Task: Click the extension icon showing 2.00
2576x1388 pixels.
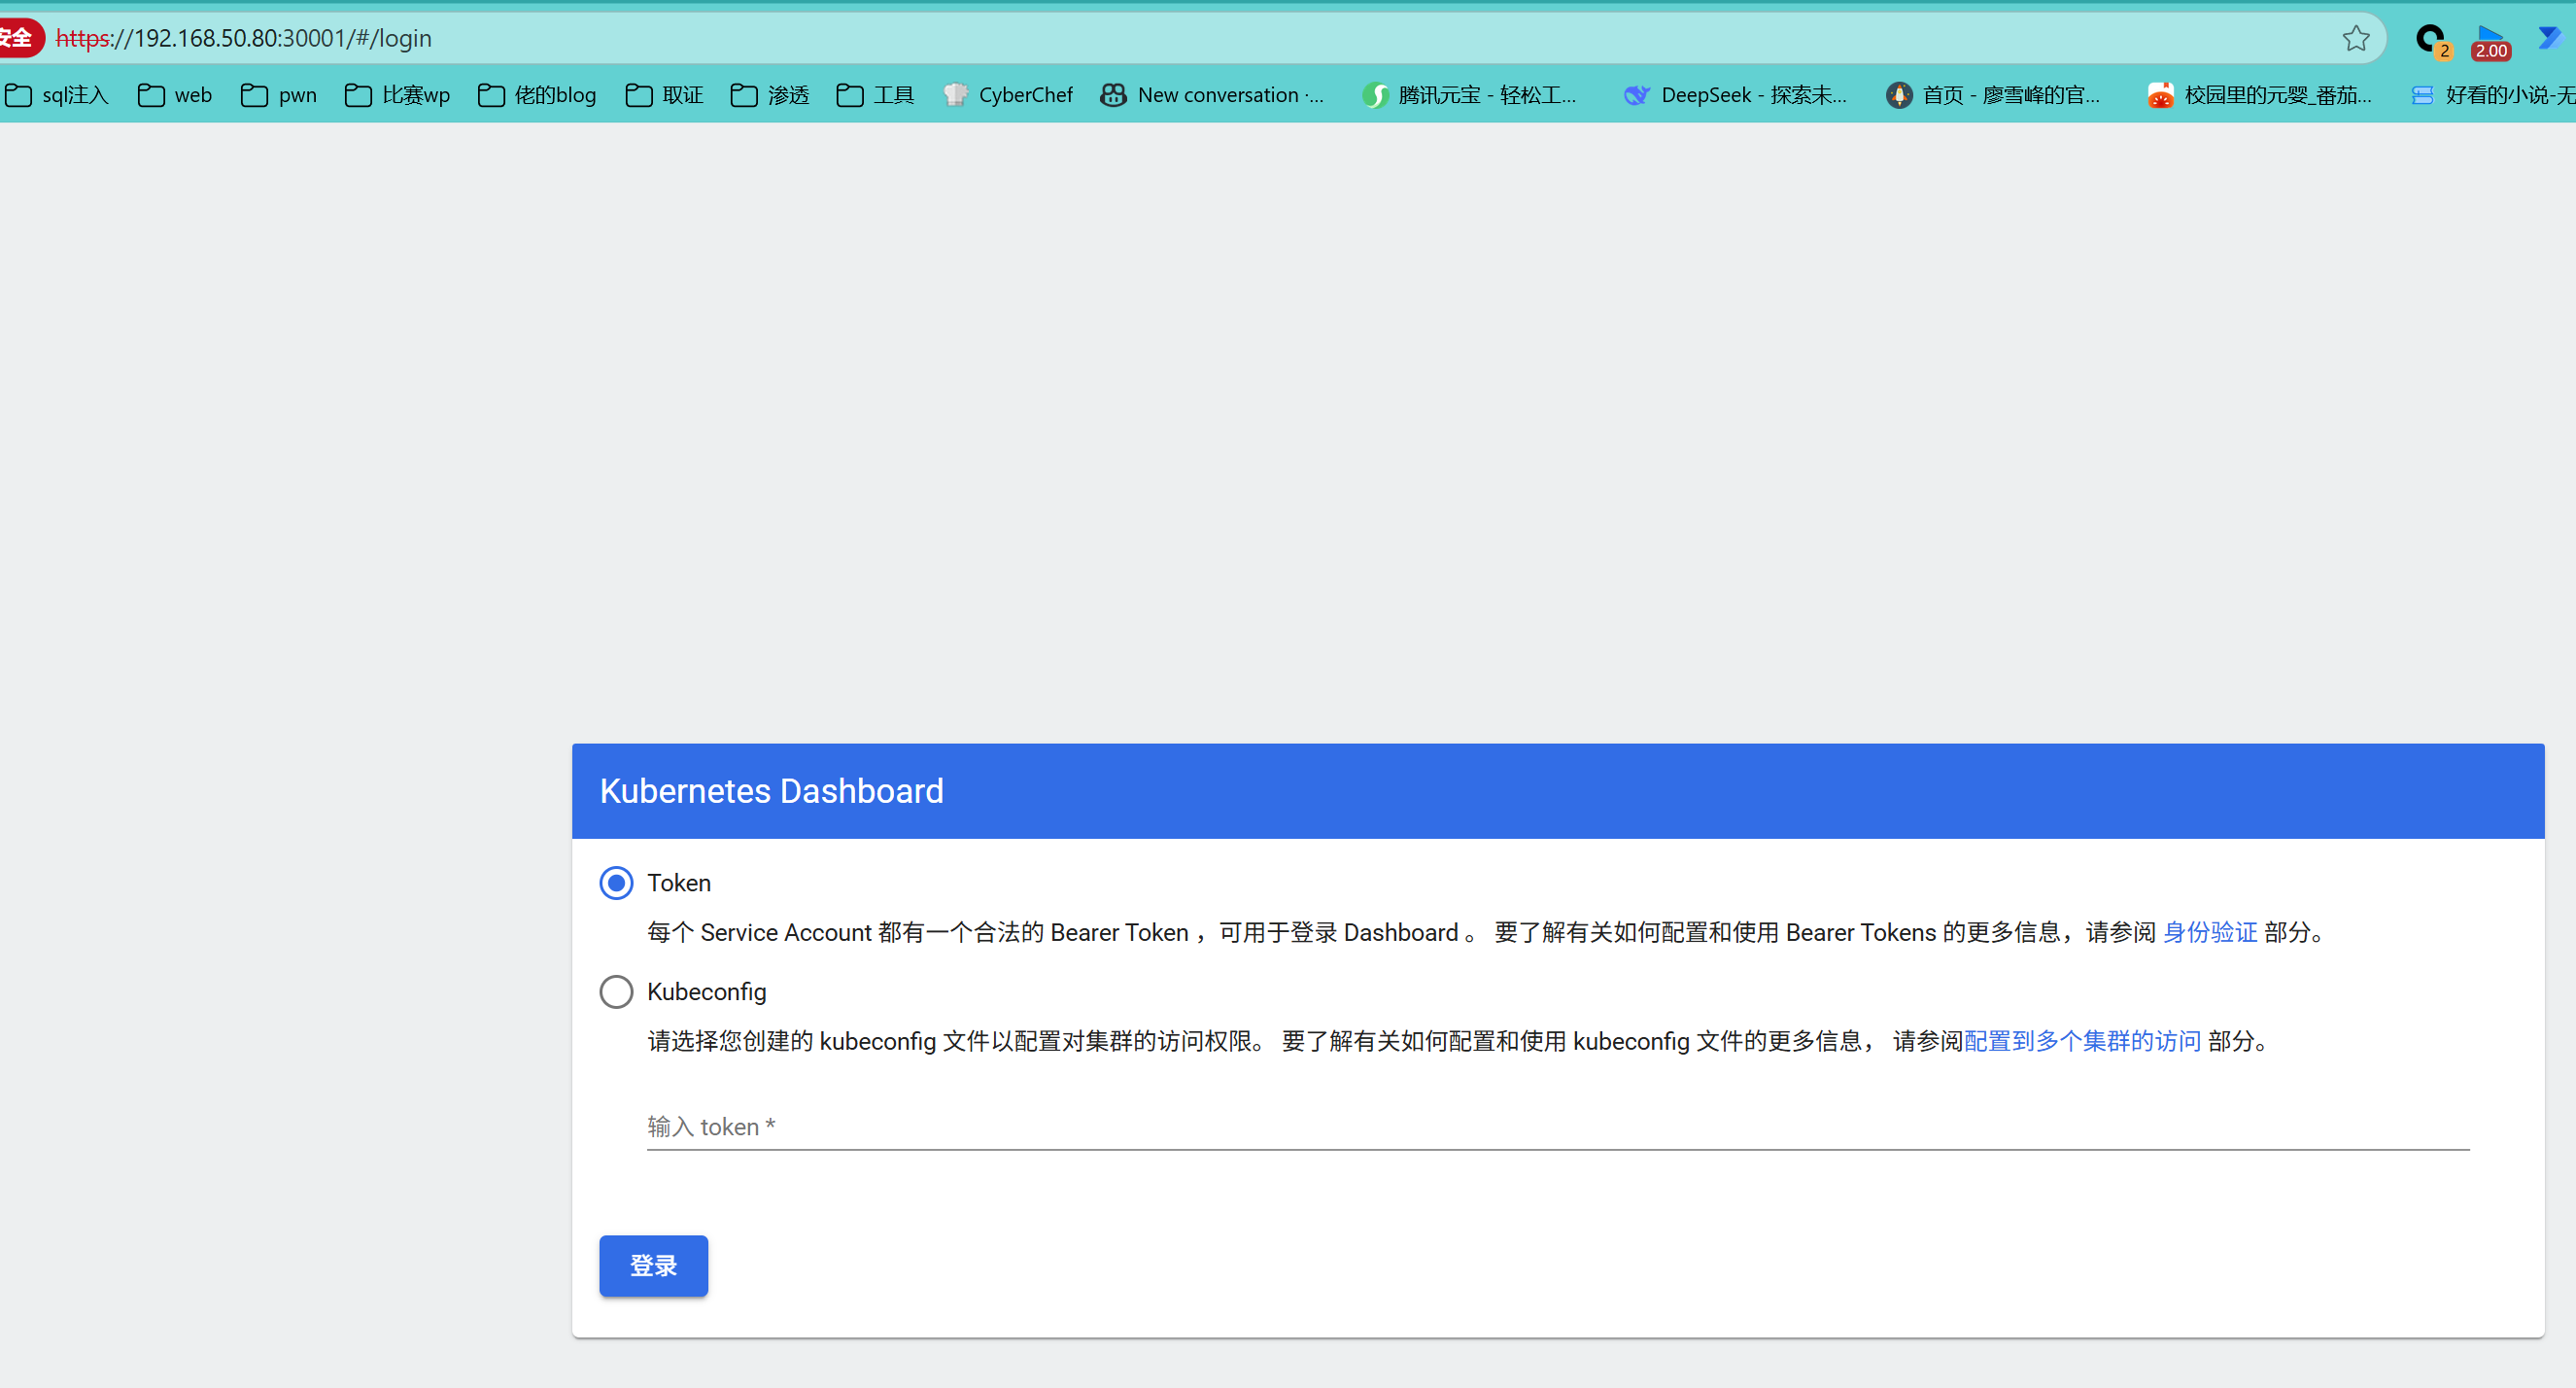Action: (x=2490, y=42)
